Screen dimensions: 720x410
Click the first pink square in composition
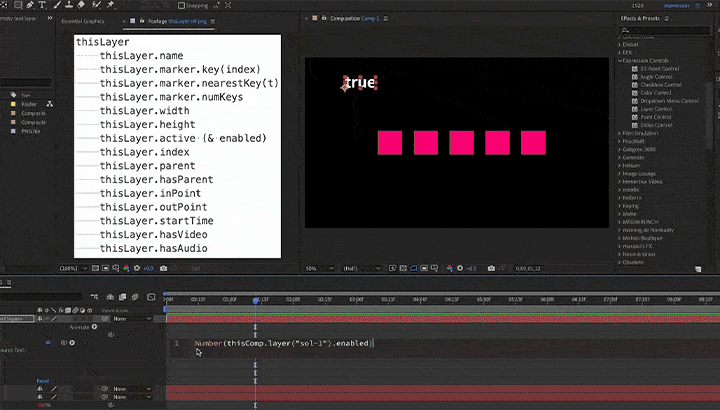(390, 142)
